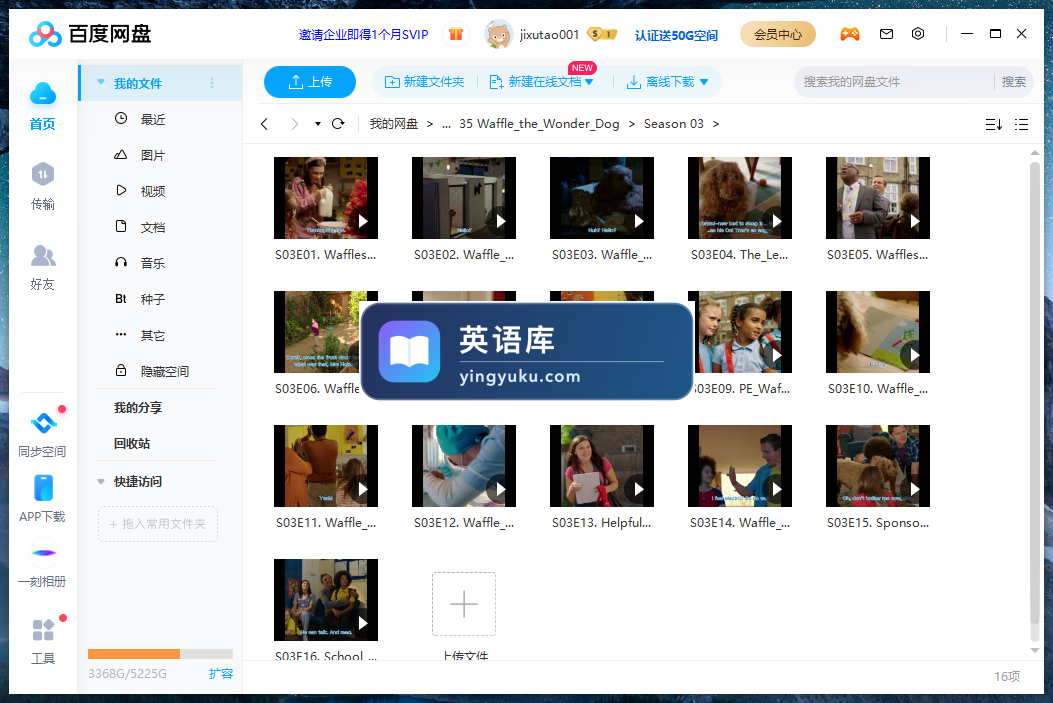Click the S03E14. Waffle_... file name
This screenshot has width=1053, height=703.
(739, 522)
